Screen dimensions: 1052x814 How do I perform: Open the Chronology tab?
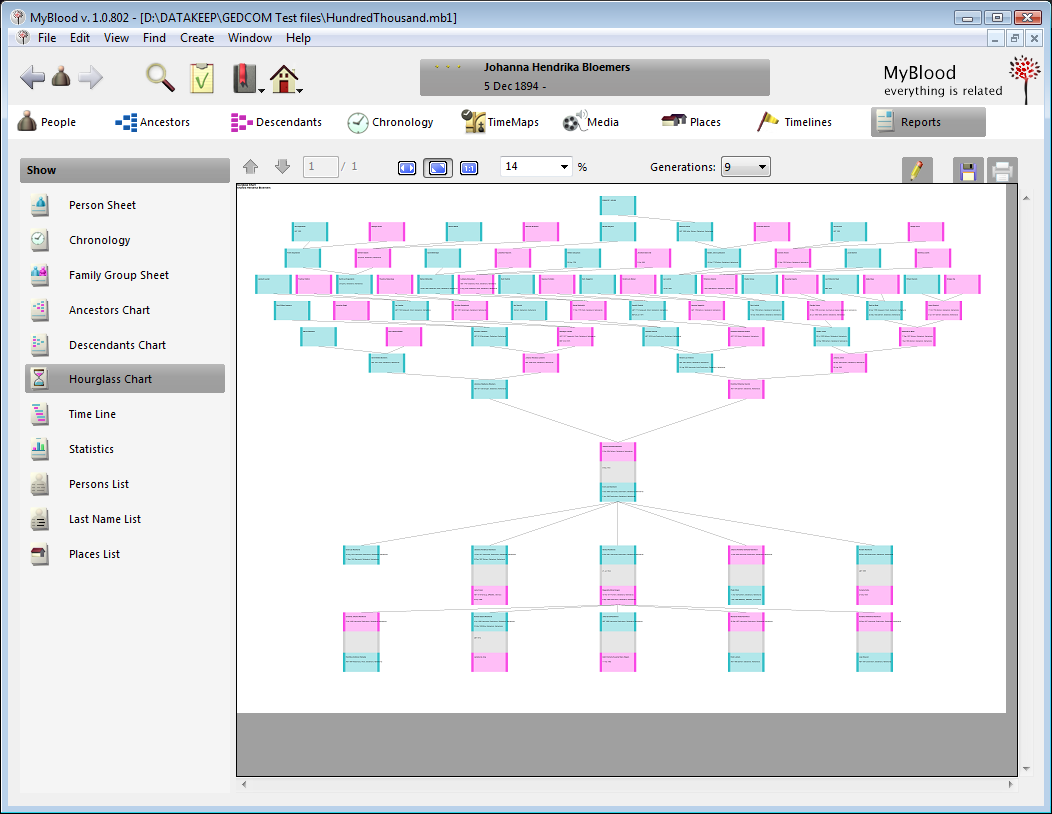(390, 122)
